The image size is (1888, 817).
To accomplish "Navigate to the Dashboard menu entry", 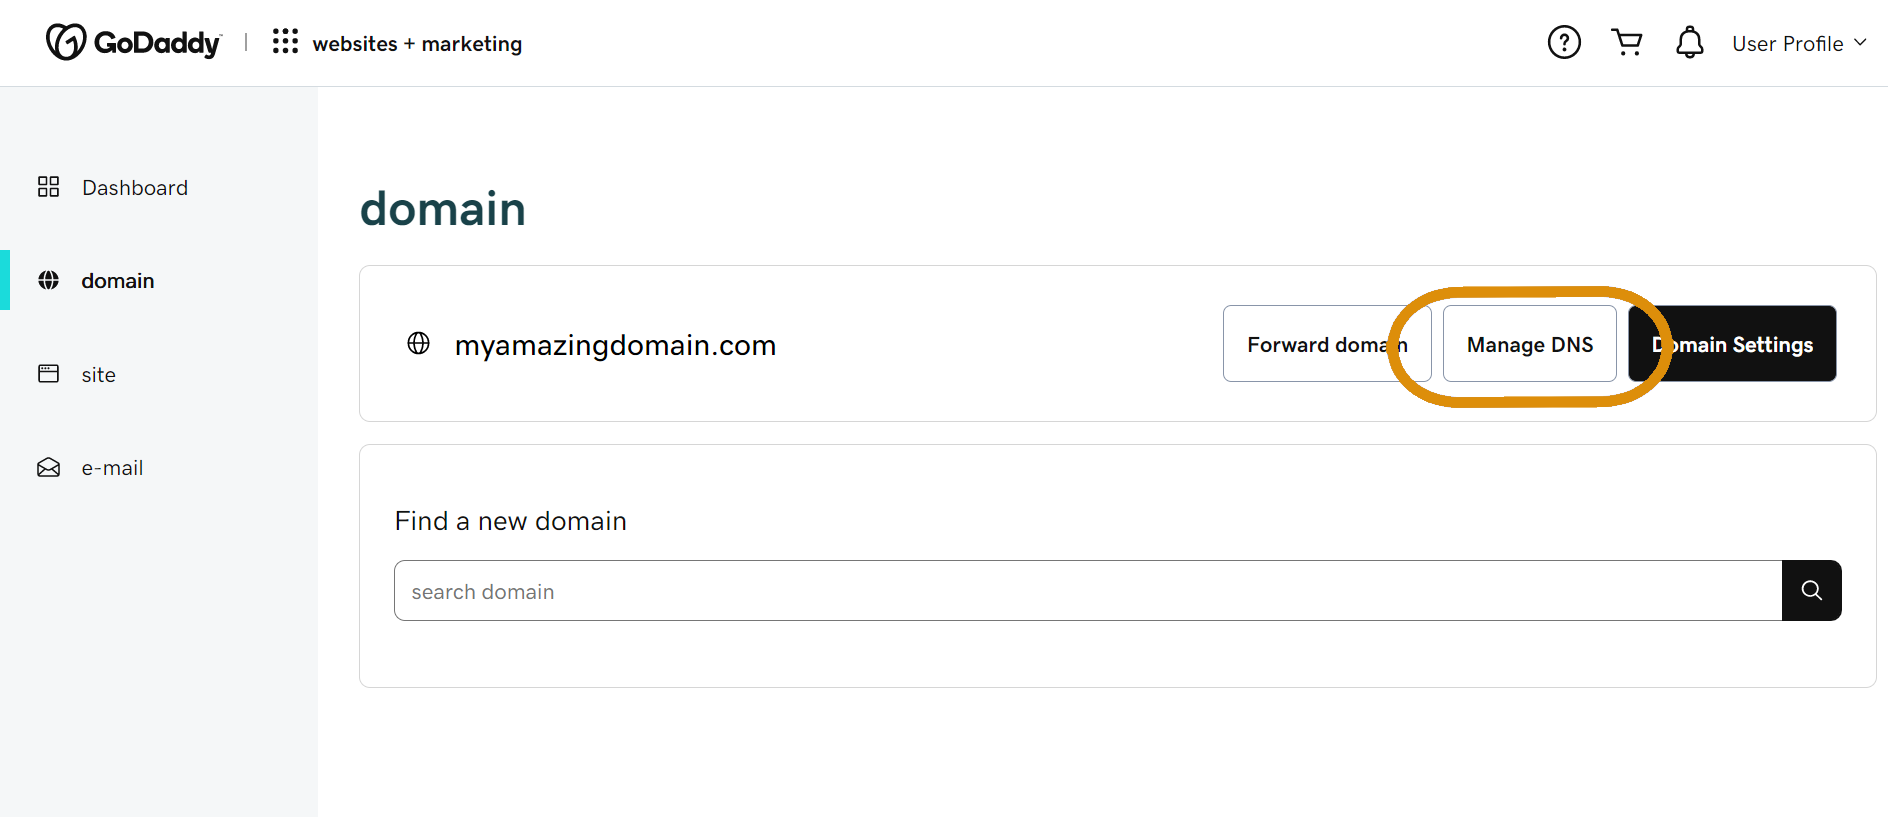I will [x=134, y=187].
